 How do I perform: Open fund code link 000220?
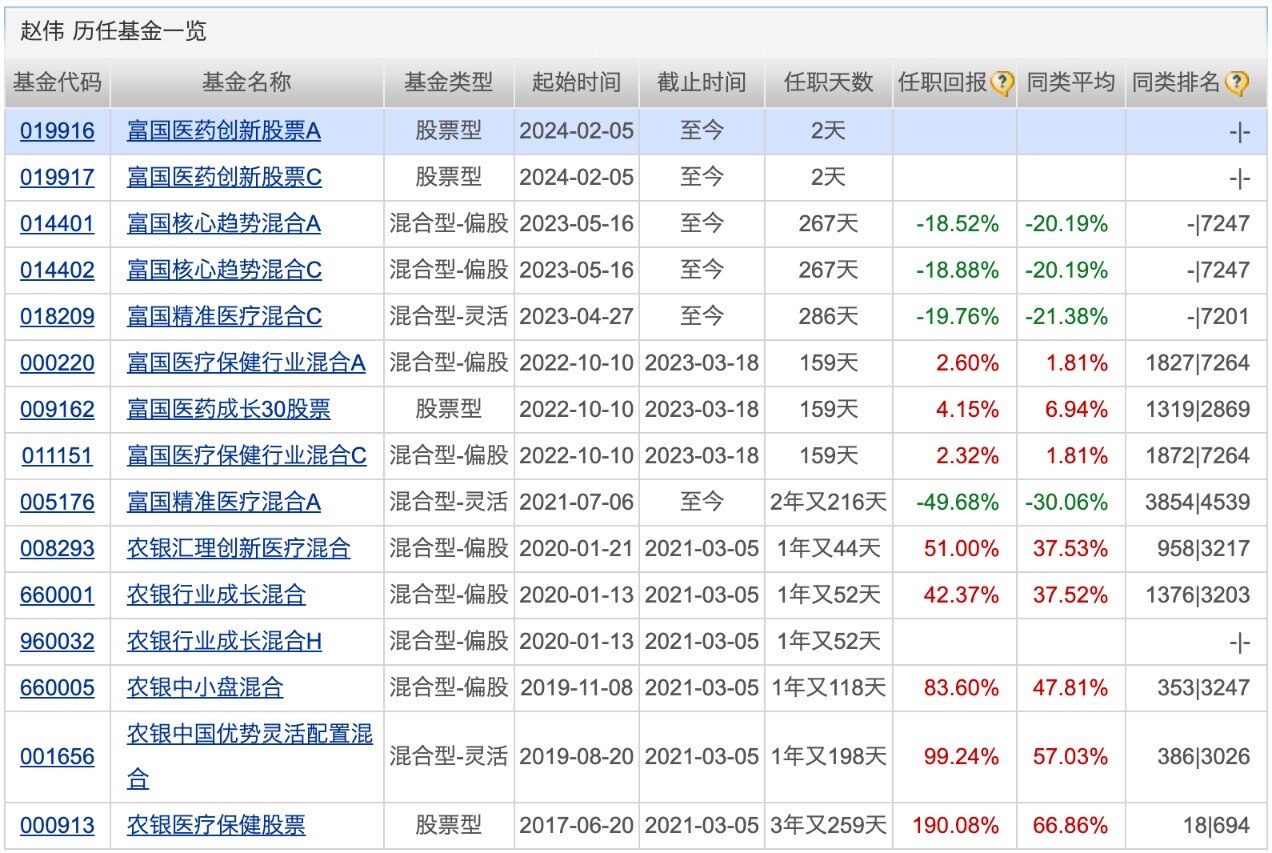click(x=57, y=363)
